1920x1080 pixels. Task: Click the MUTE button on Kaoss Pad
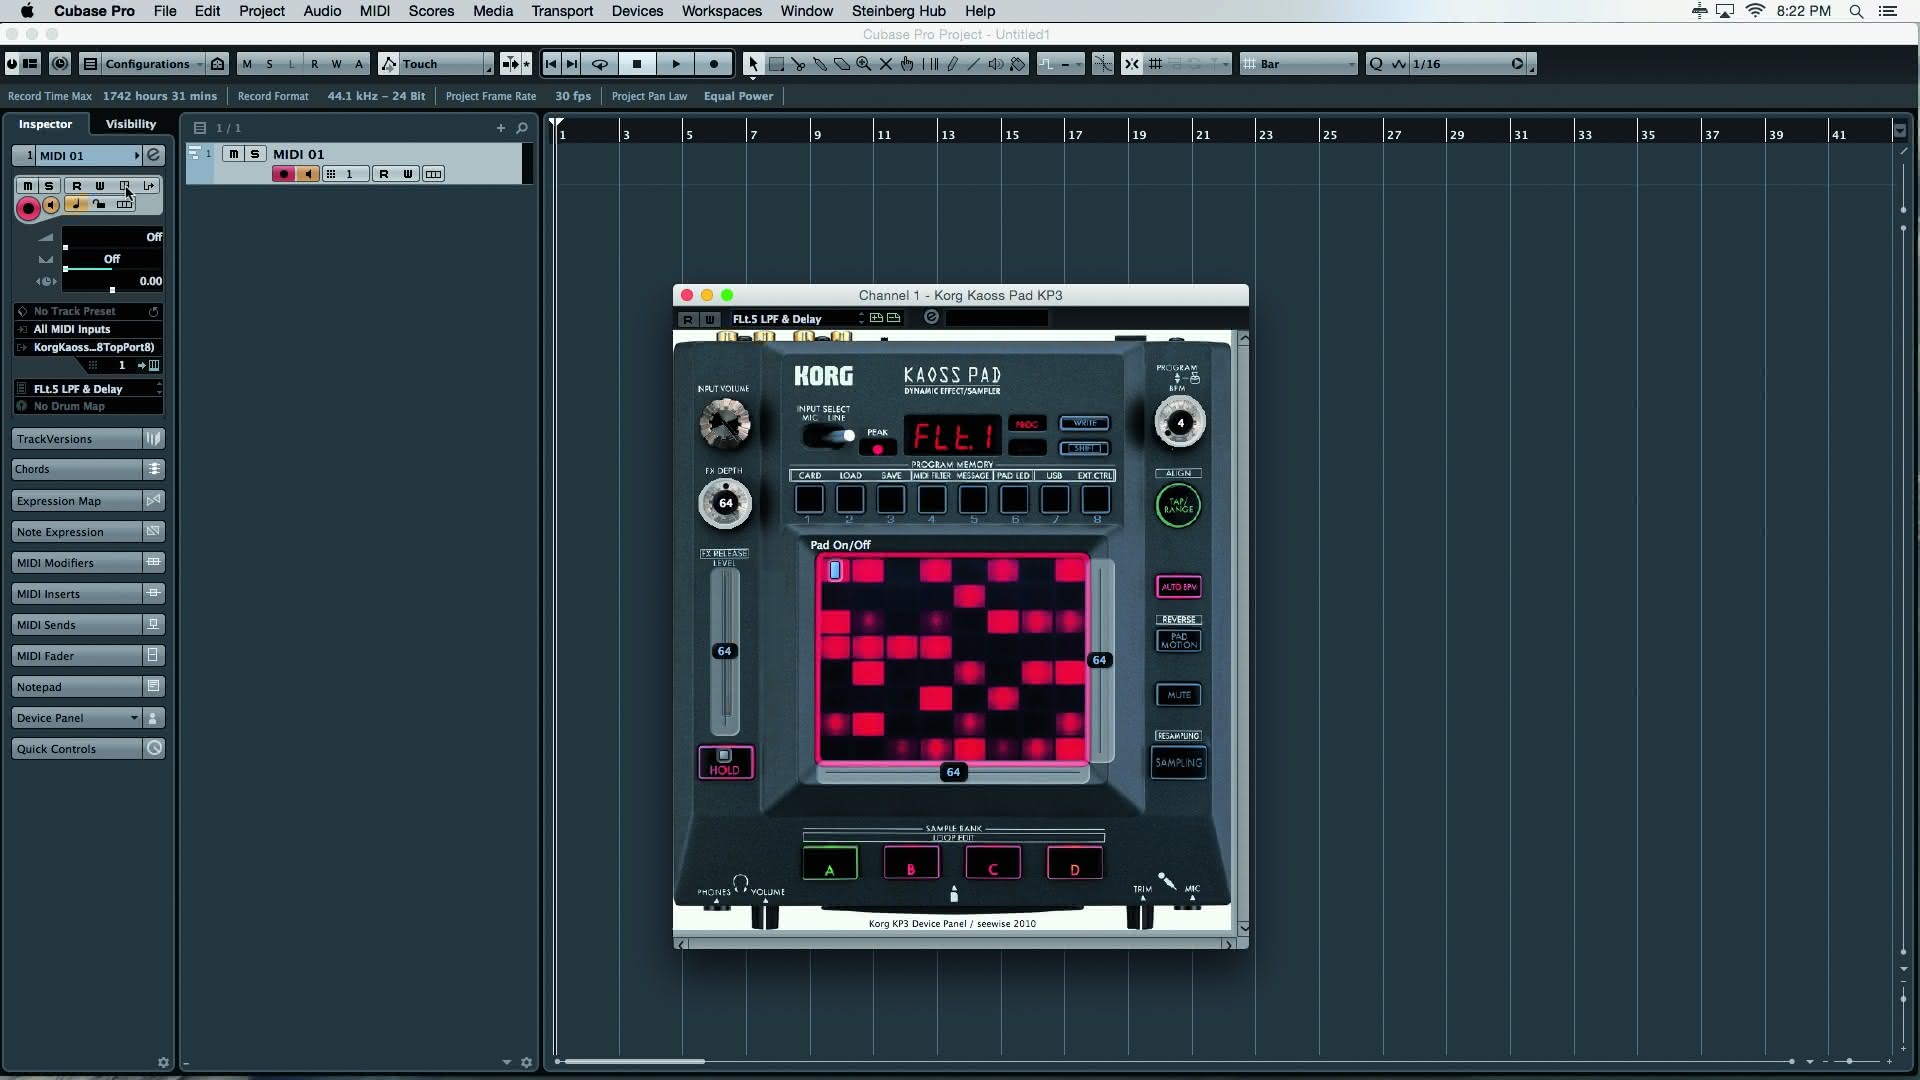tap(1178, 695)
